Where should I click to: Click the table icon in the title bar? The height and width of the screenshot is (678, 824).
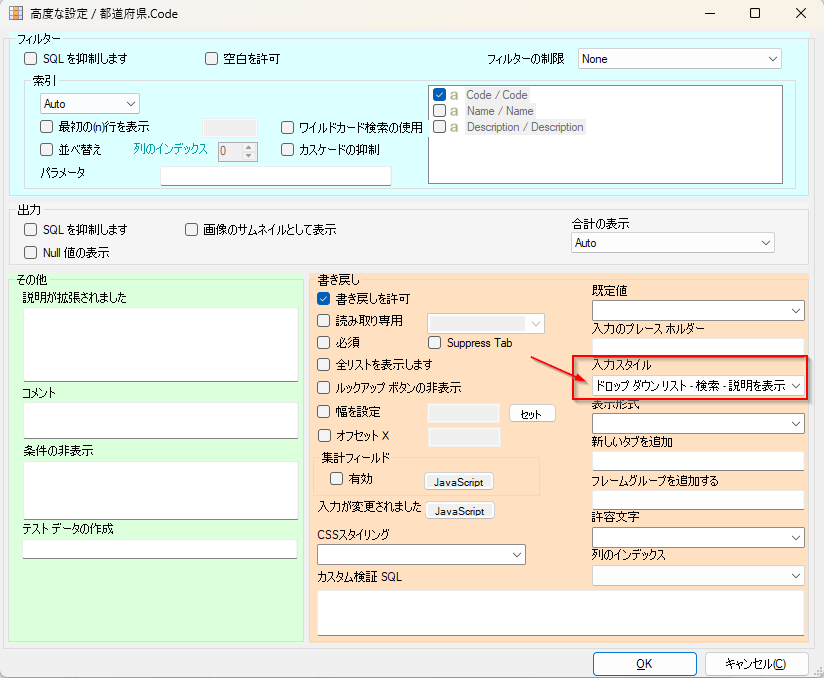16,13
